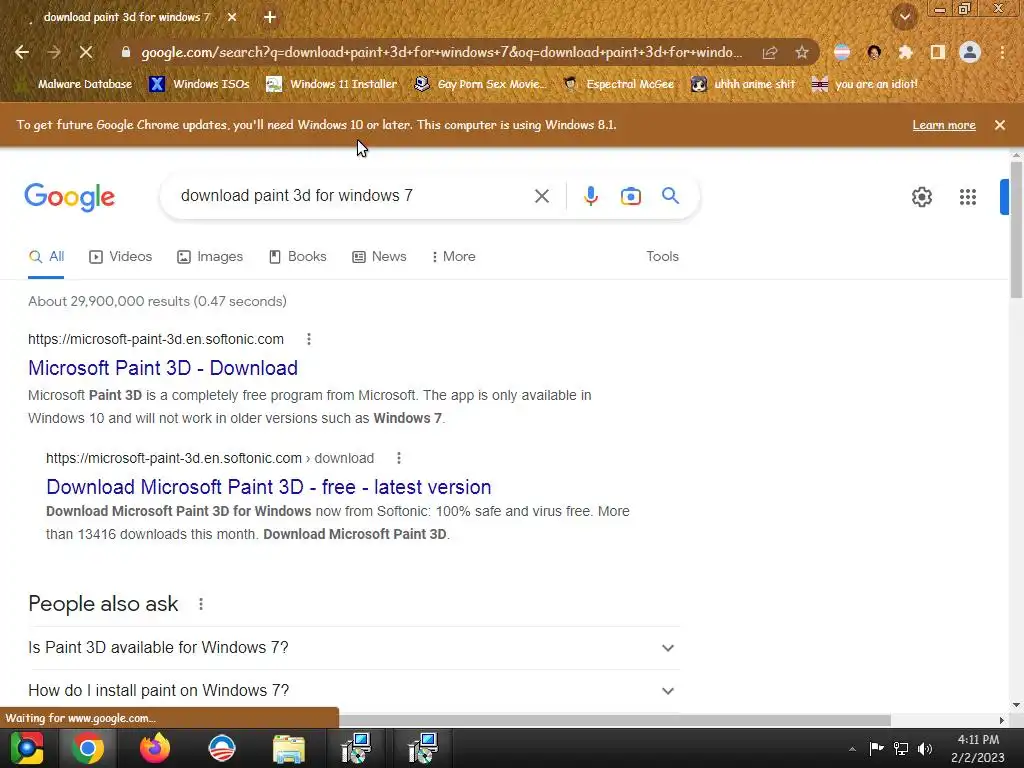The height and width of the screenshot is (768, 1024).
Task: Open the Google apps grid
Action: [x=968, y=197]
